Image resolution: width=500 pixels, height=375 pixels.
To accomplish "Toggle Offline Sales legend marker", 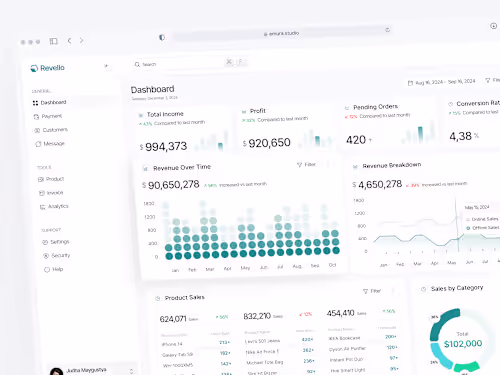I will pyautogui.click(x=468, y=228).
